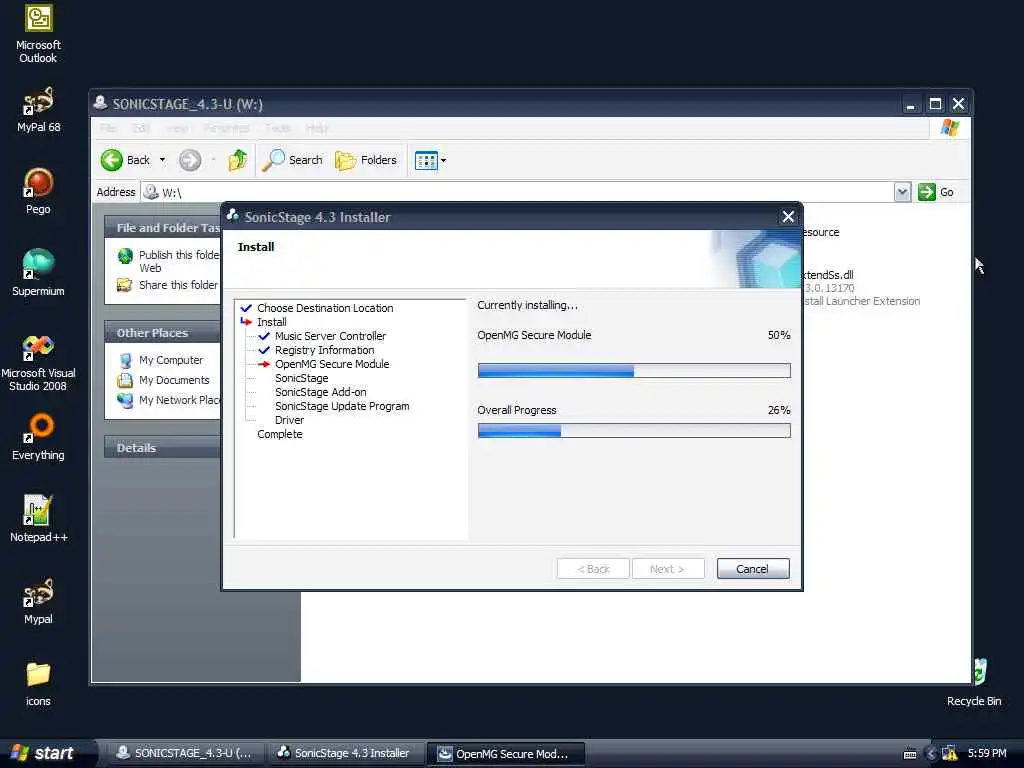Go up one folder level
The image size is (1024, 768).
(237, 160)
